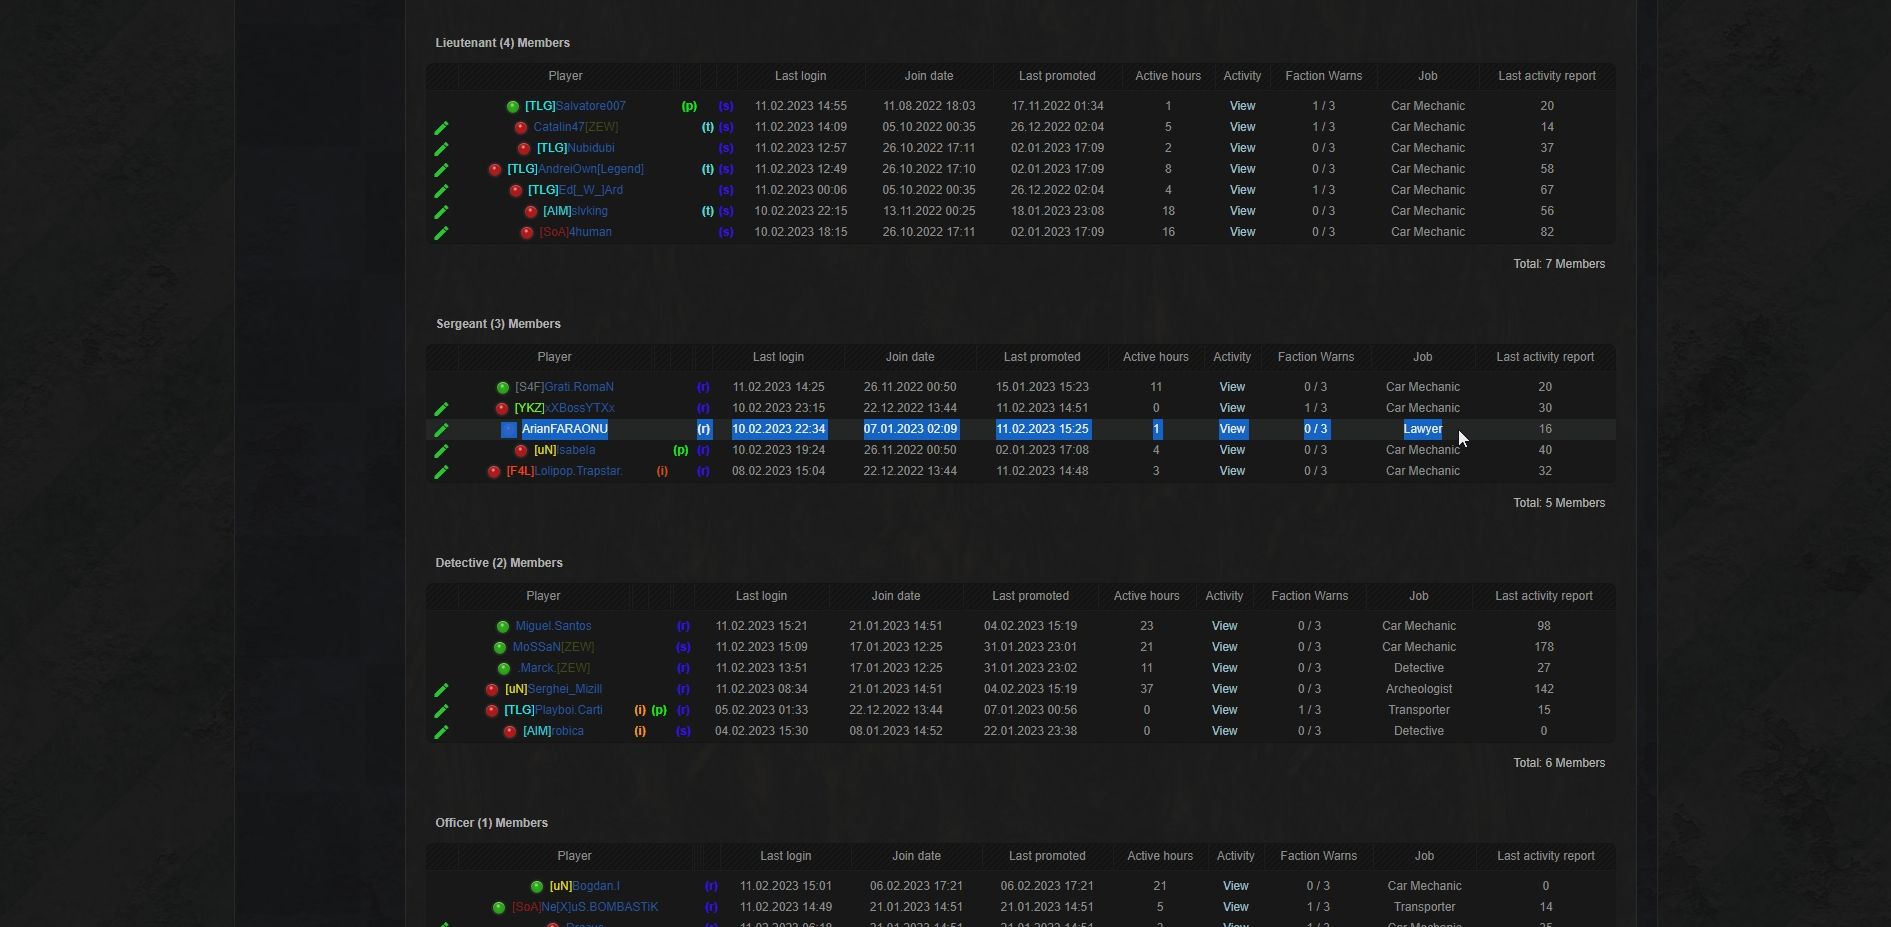Screen dimensions: 1891x927
Task: Click the red offline status dot of Catalin47[ZEW]
Action: [x=521, y=128]
